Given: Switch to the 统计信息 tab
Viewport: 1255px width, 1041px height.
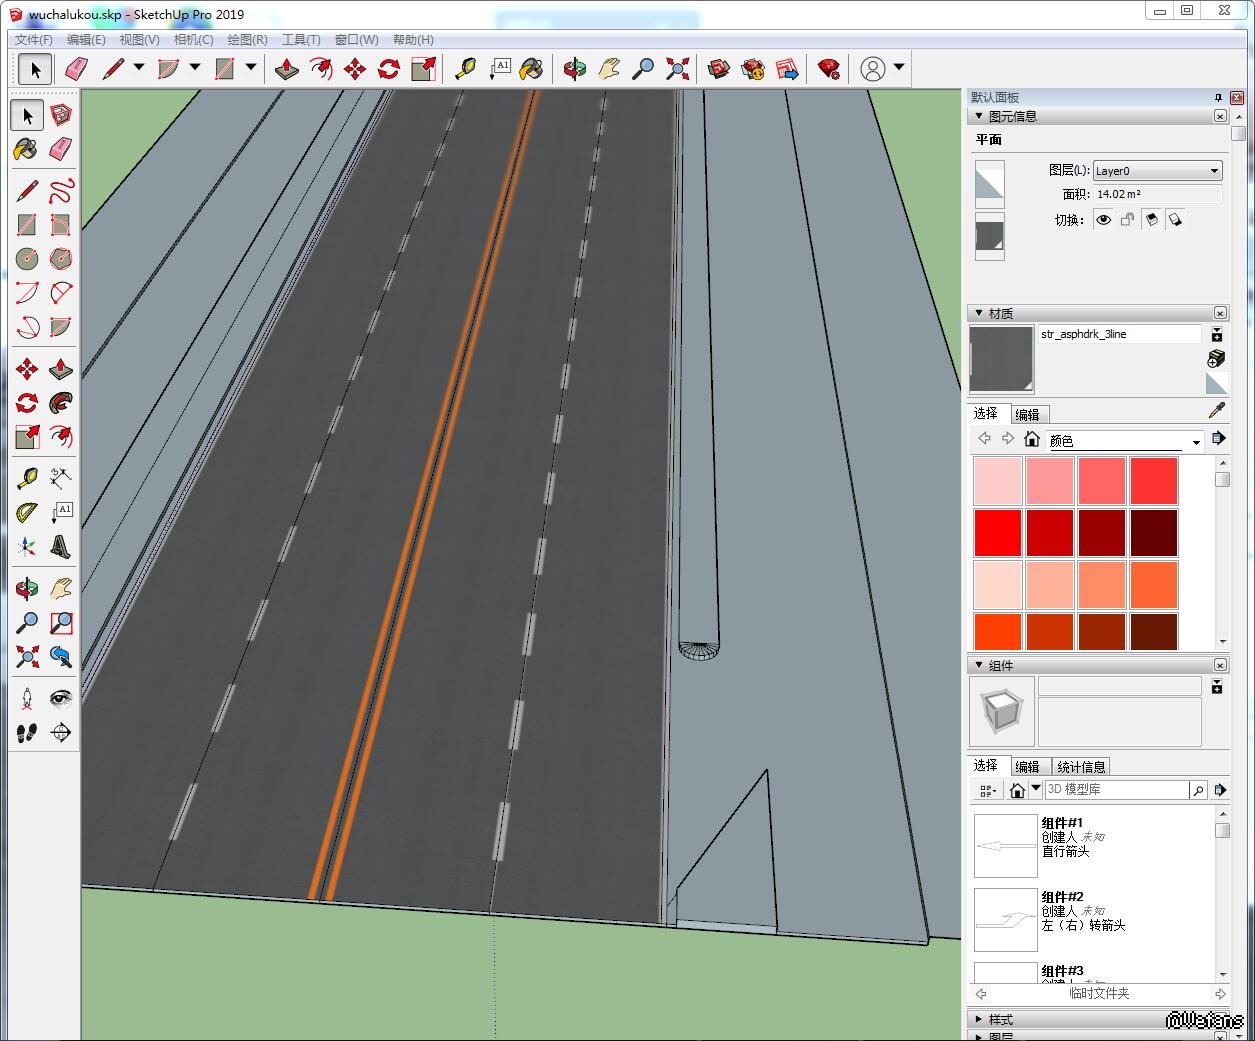Looking at the screenshot, I should 1081,767.
